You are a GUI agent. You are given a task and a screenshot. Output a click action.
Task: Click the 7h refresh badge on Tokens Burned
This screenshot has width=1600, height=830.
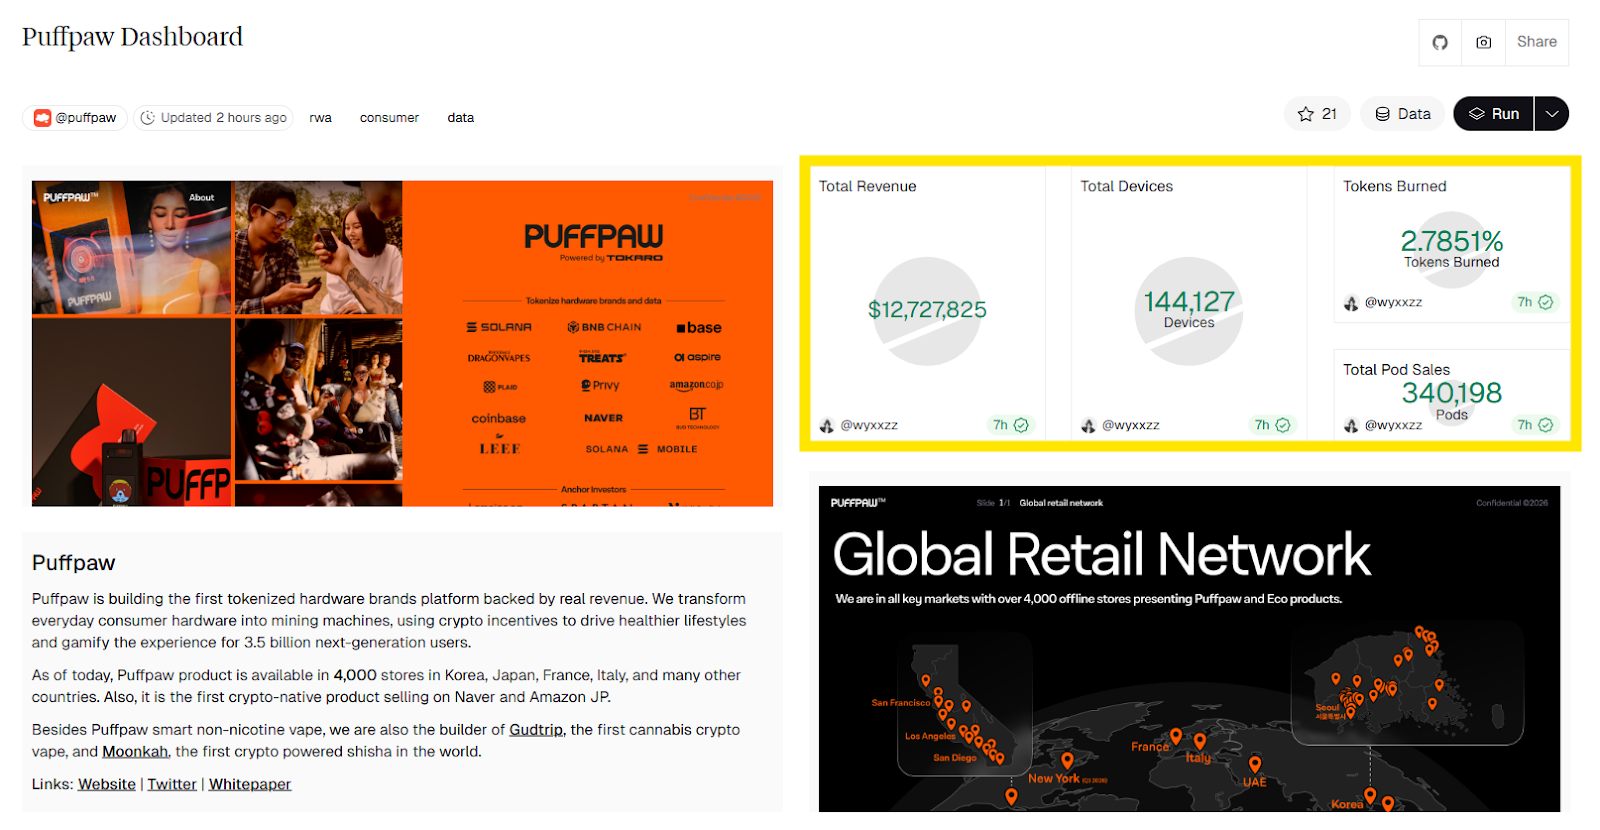coord(1535,302)
